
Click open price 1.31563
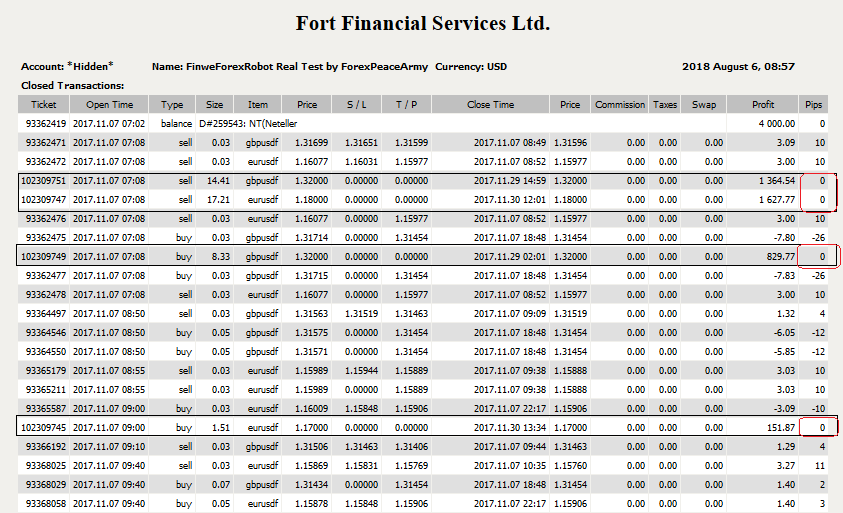pyautogui.click(x=311, y=314)
